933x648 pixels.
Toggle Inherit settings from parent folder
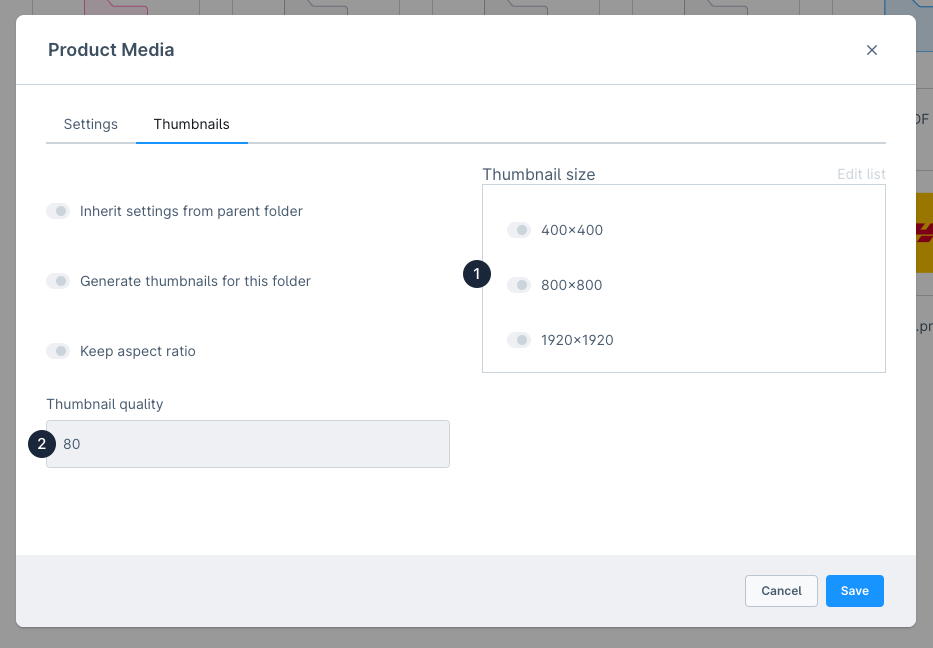point(58,211)
